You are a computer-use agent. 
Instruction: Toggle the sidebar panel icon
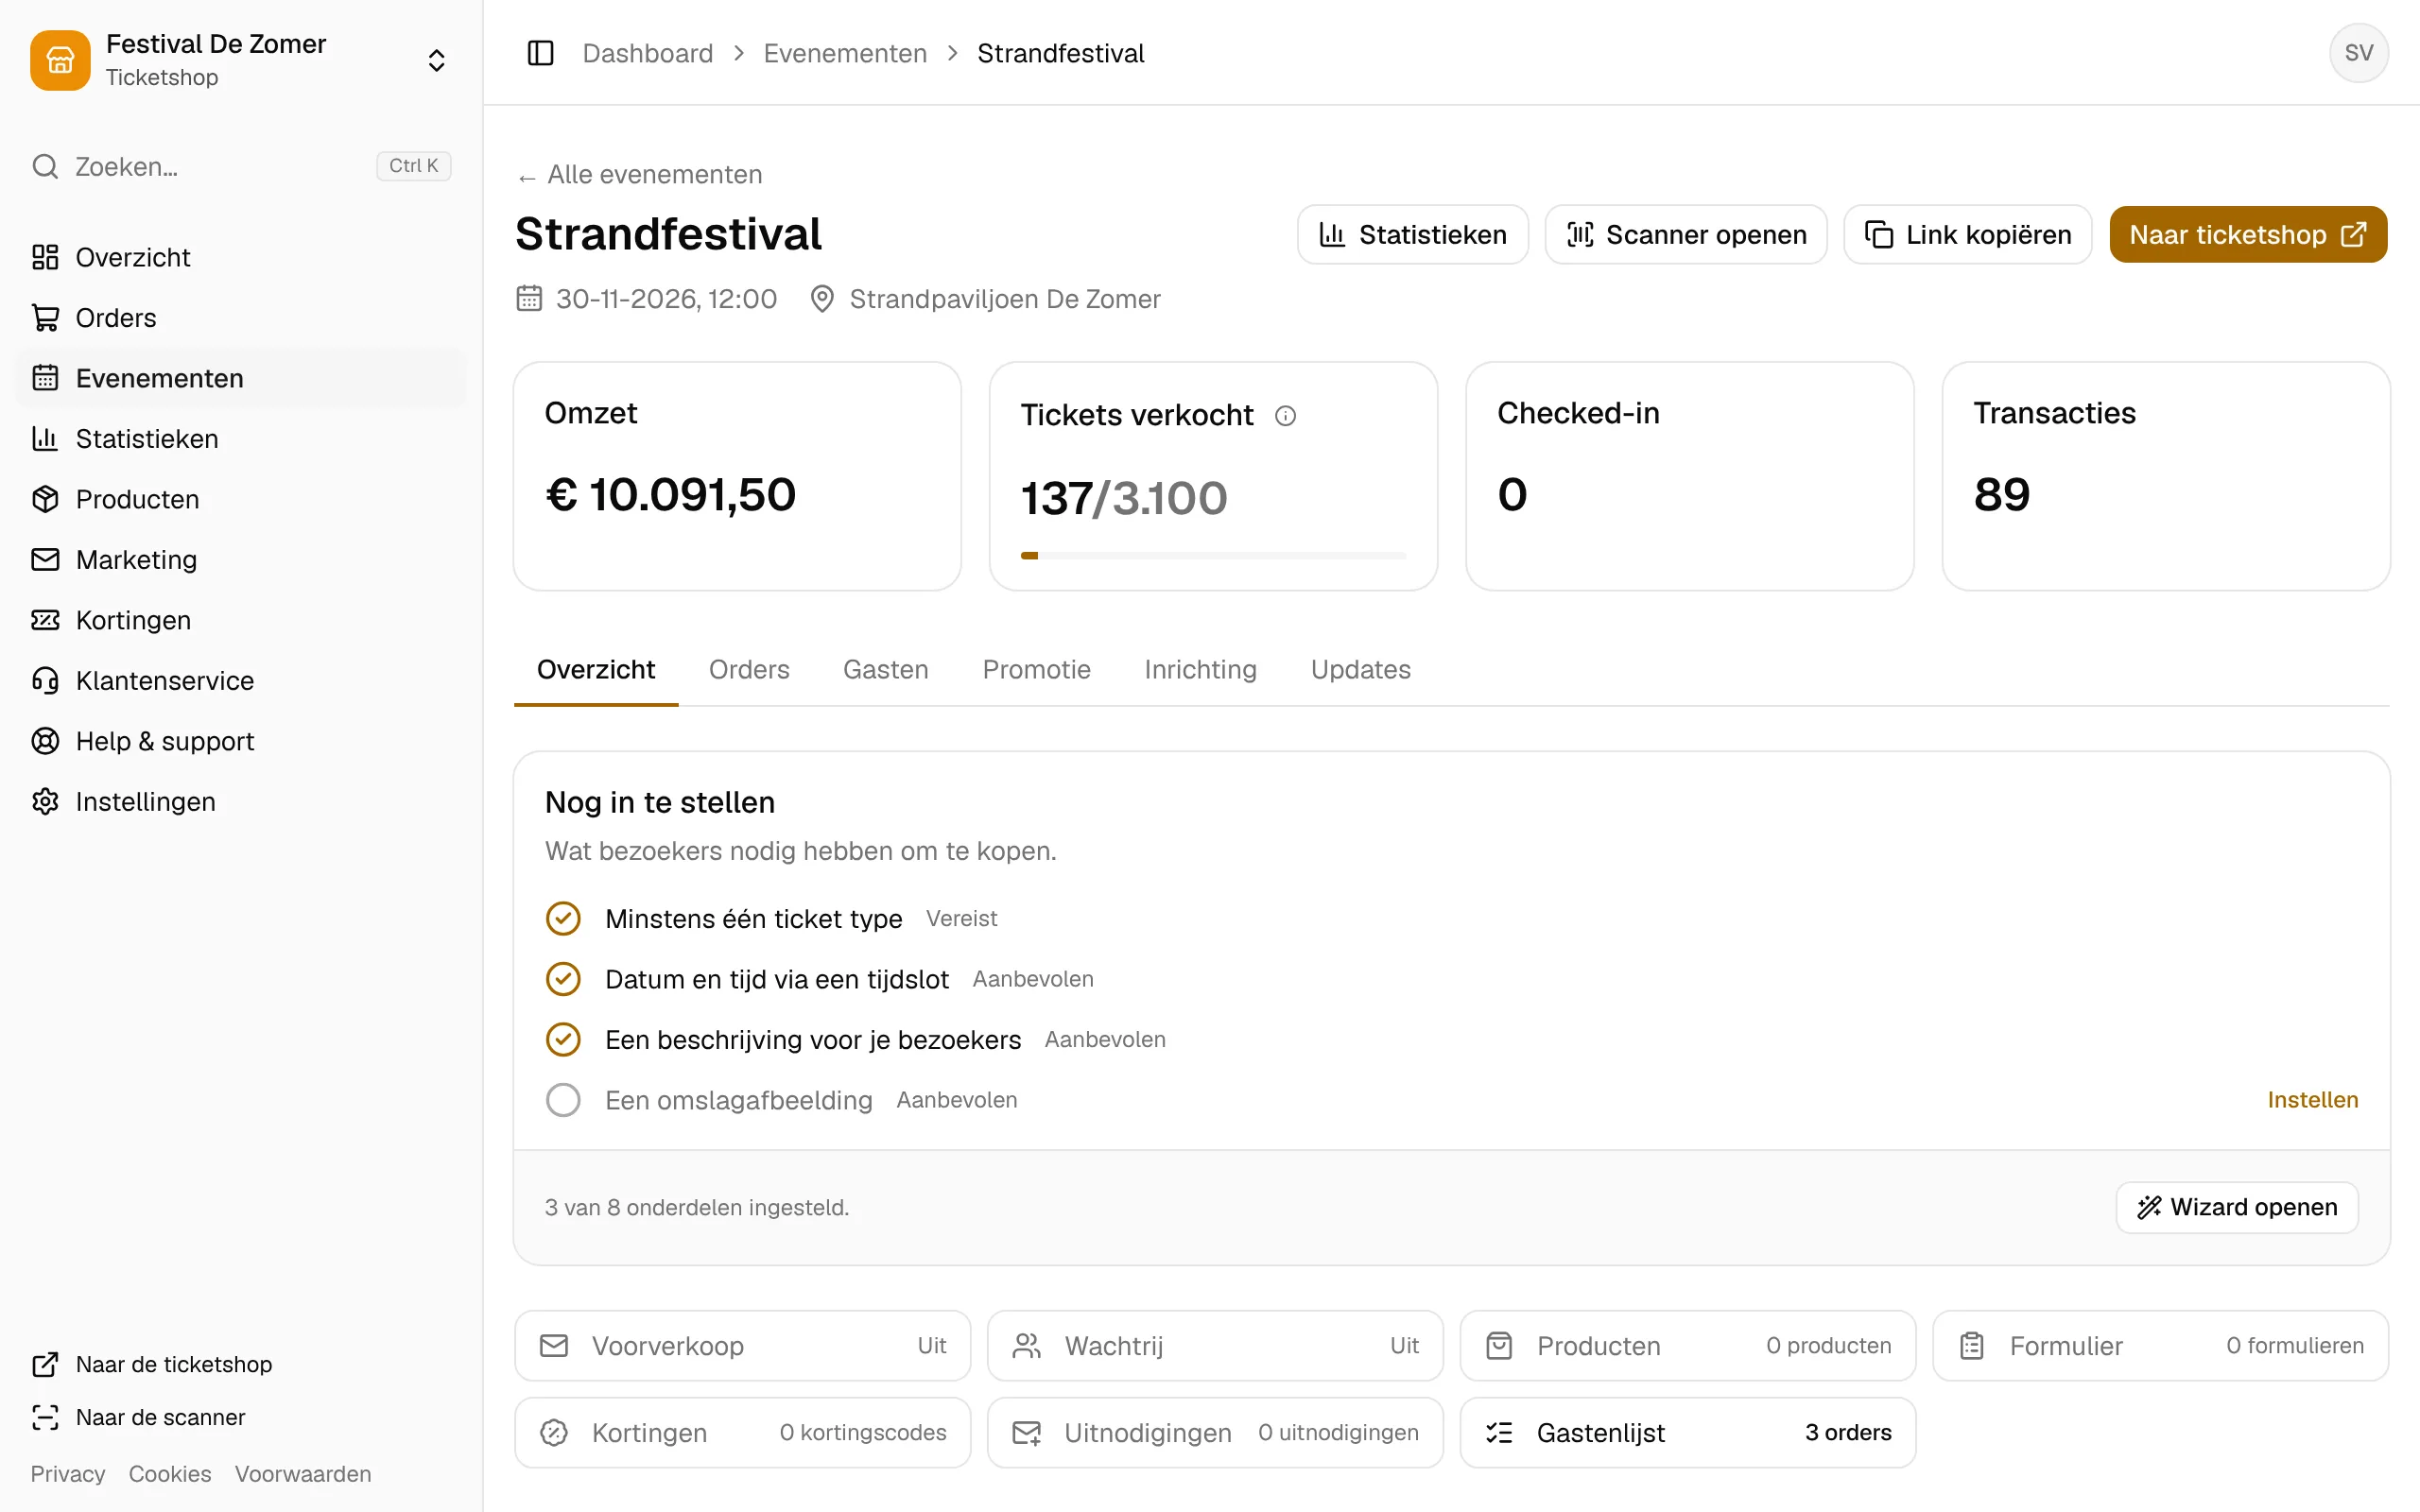(540, 53)
